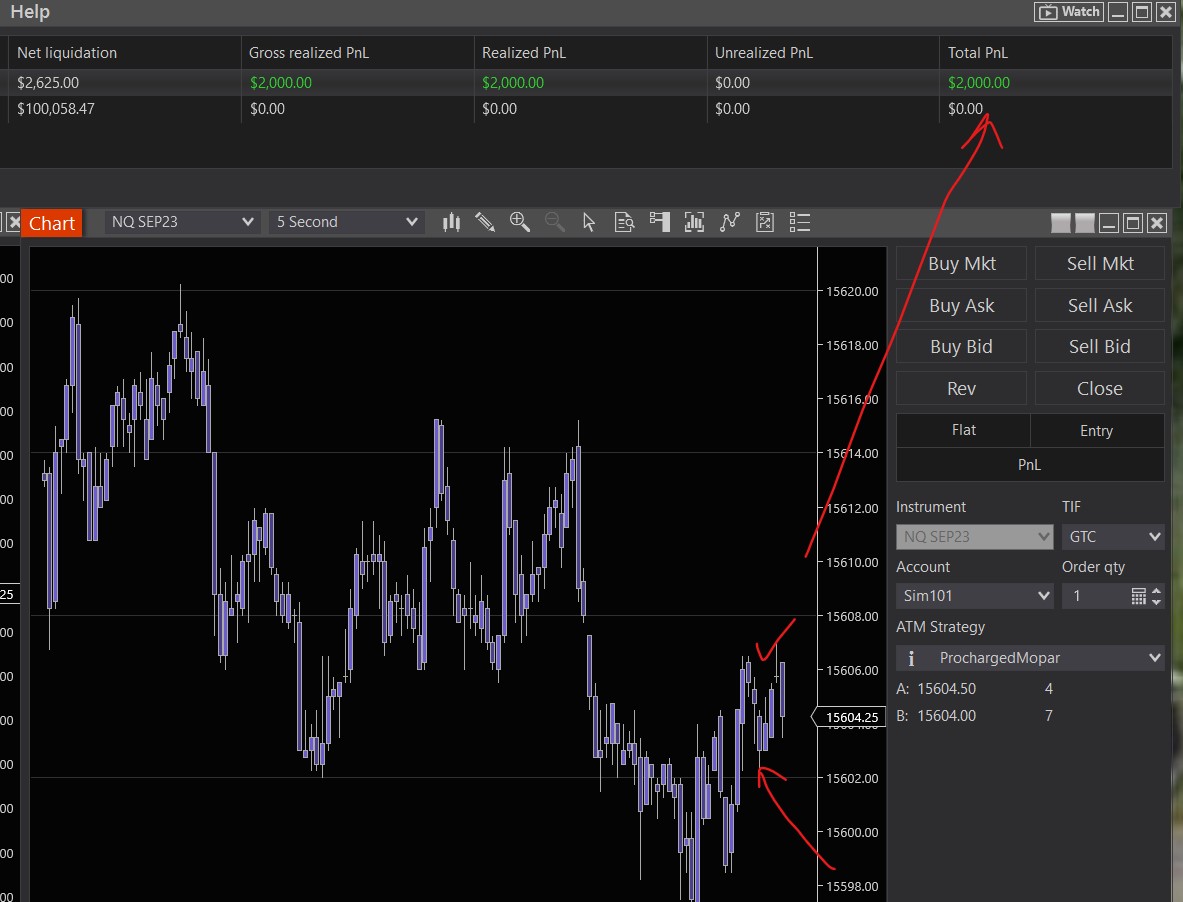This screenshot has height=902, width=1183.
Task: Open the Help menu
Action: pos(30,13)
